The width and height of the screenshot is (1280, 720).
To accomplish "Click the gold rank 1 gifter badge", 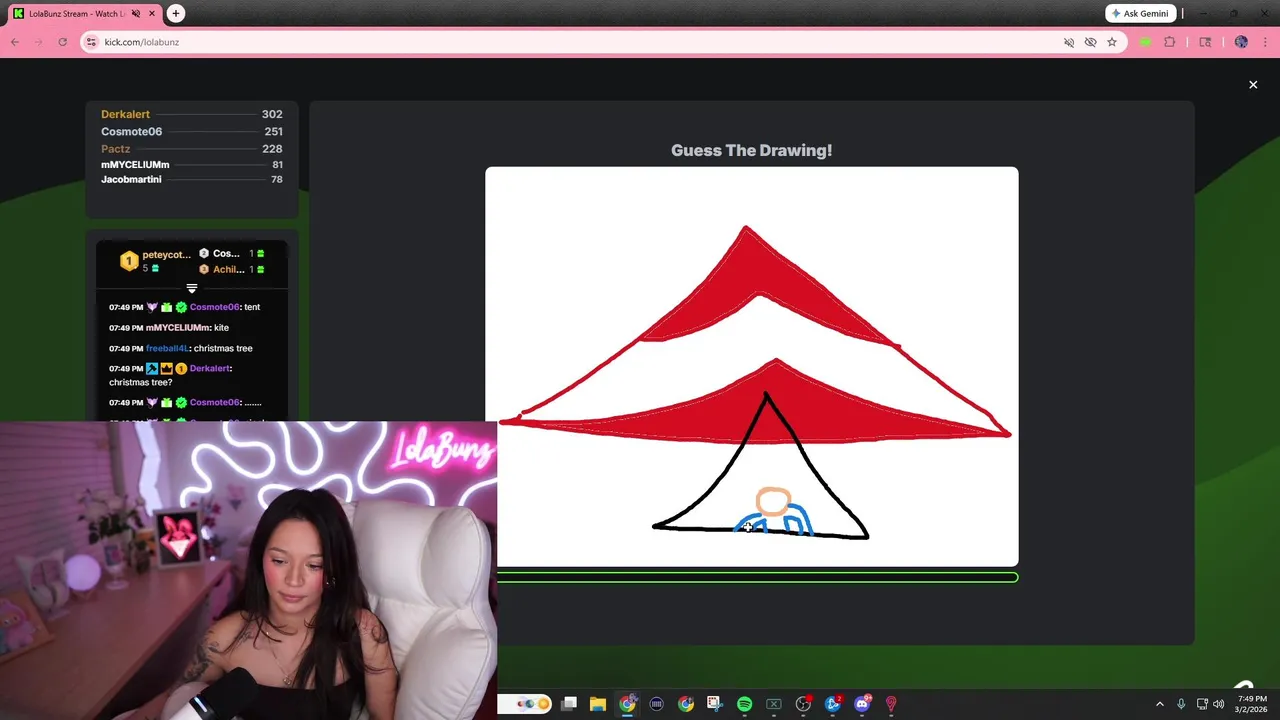I will pos(128,261).
